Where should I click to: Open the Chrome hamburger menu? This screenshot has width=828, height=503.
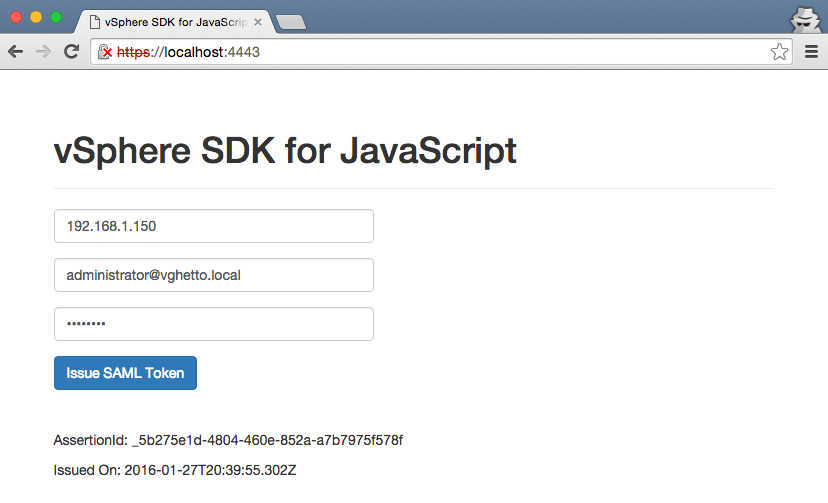pos(811,52)
